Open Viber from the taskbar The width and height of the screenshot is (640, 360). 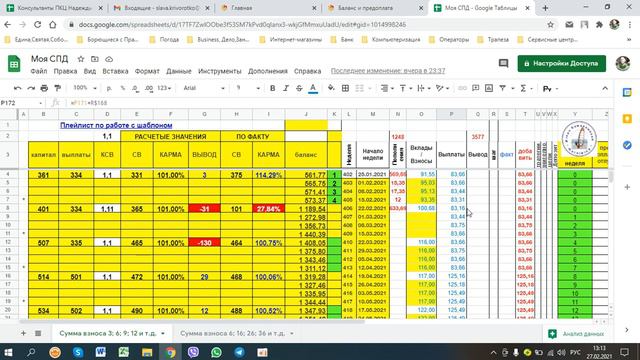tap(193, 352)
